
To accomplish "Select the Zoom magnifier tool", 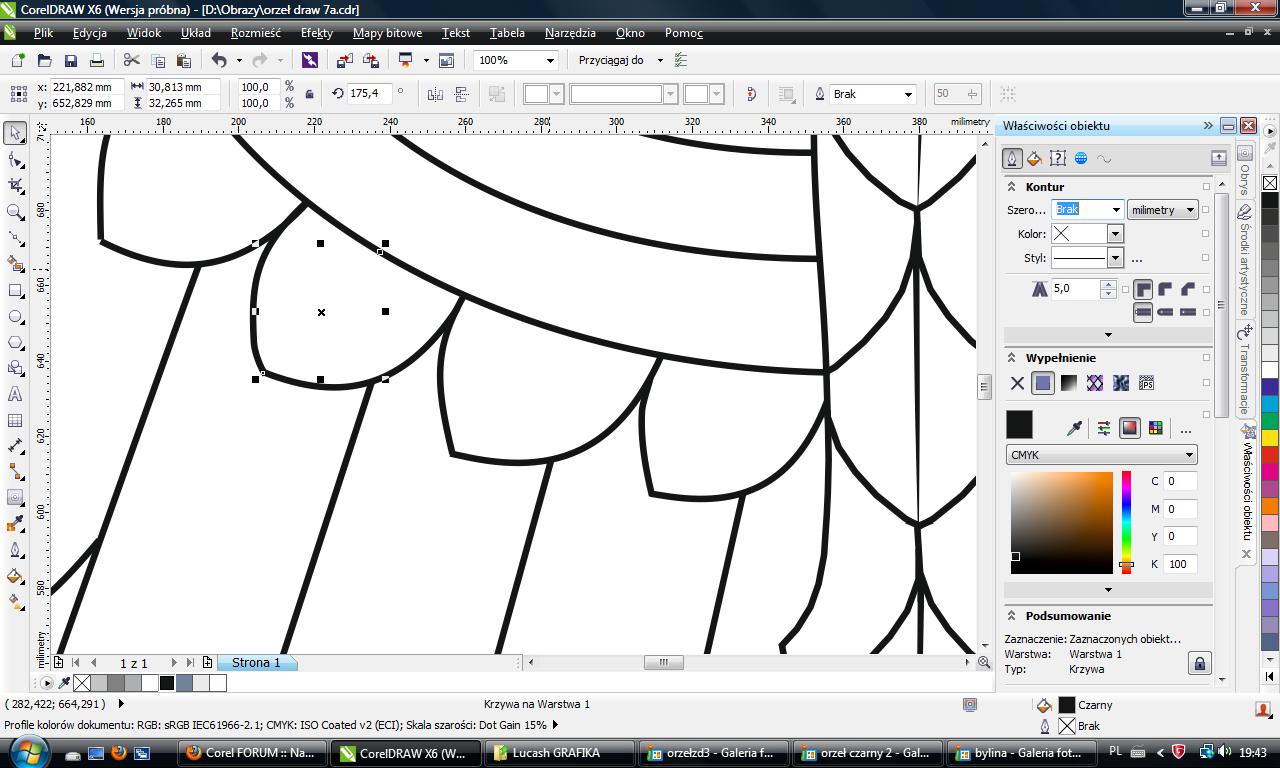I will tap(15, 212).
